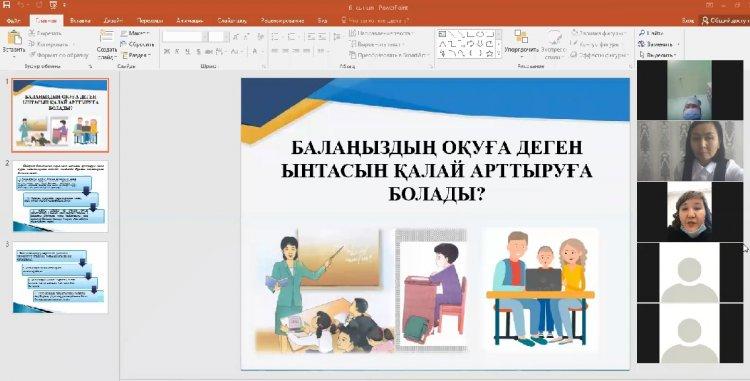Image resolution: width=750 pixels, height=381 pixels.
Task: Click the Save icon in quick access toolbar
Action: tap(6, 4)
